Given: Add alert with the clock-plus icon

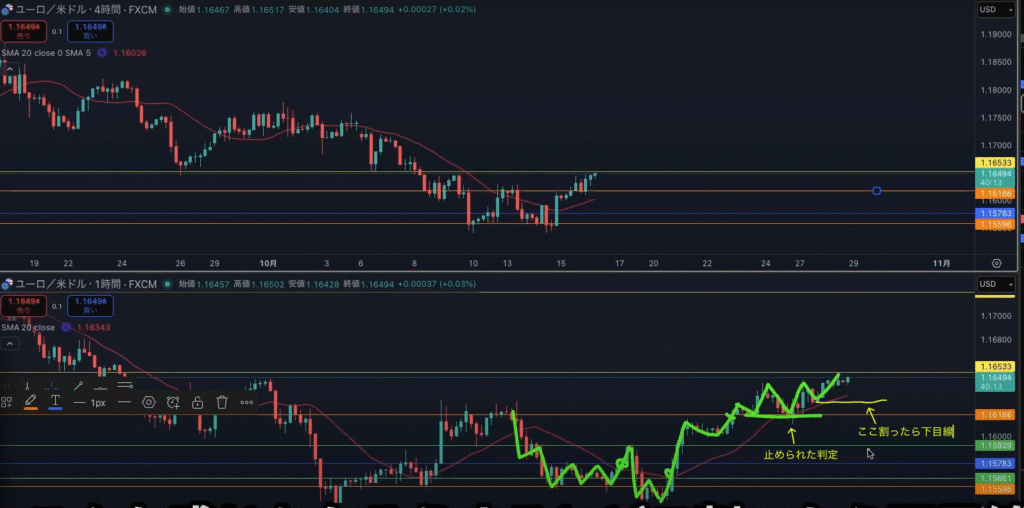Looking at the screenshot, I should 173,402.
